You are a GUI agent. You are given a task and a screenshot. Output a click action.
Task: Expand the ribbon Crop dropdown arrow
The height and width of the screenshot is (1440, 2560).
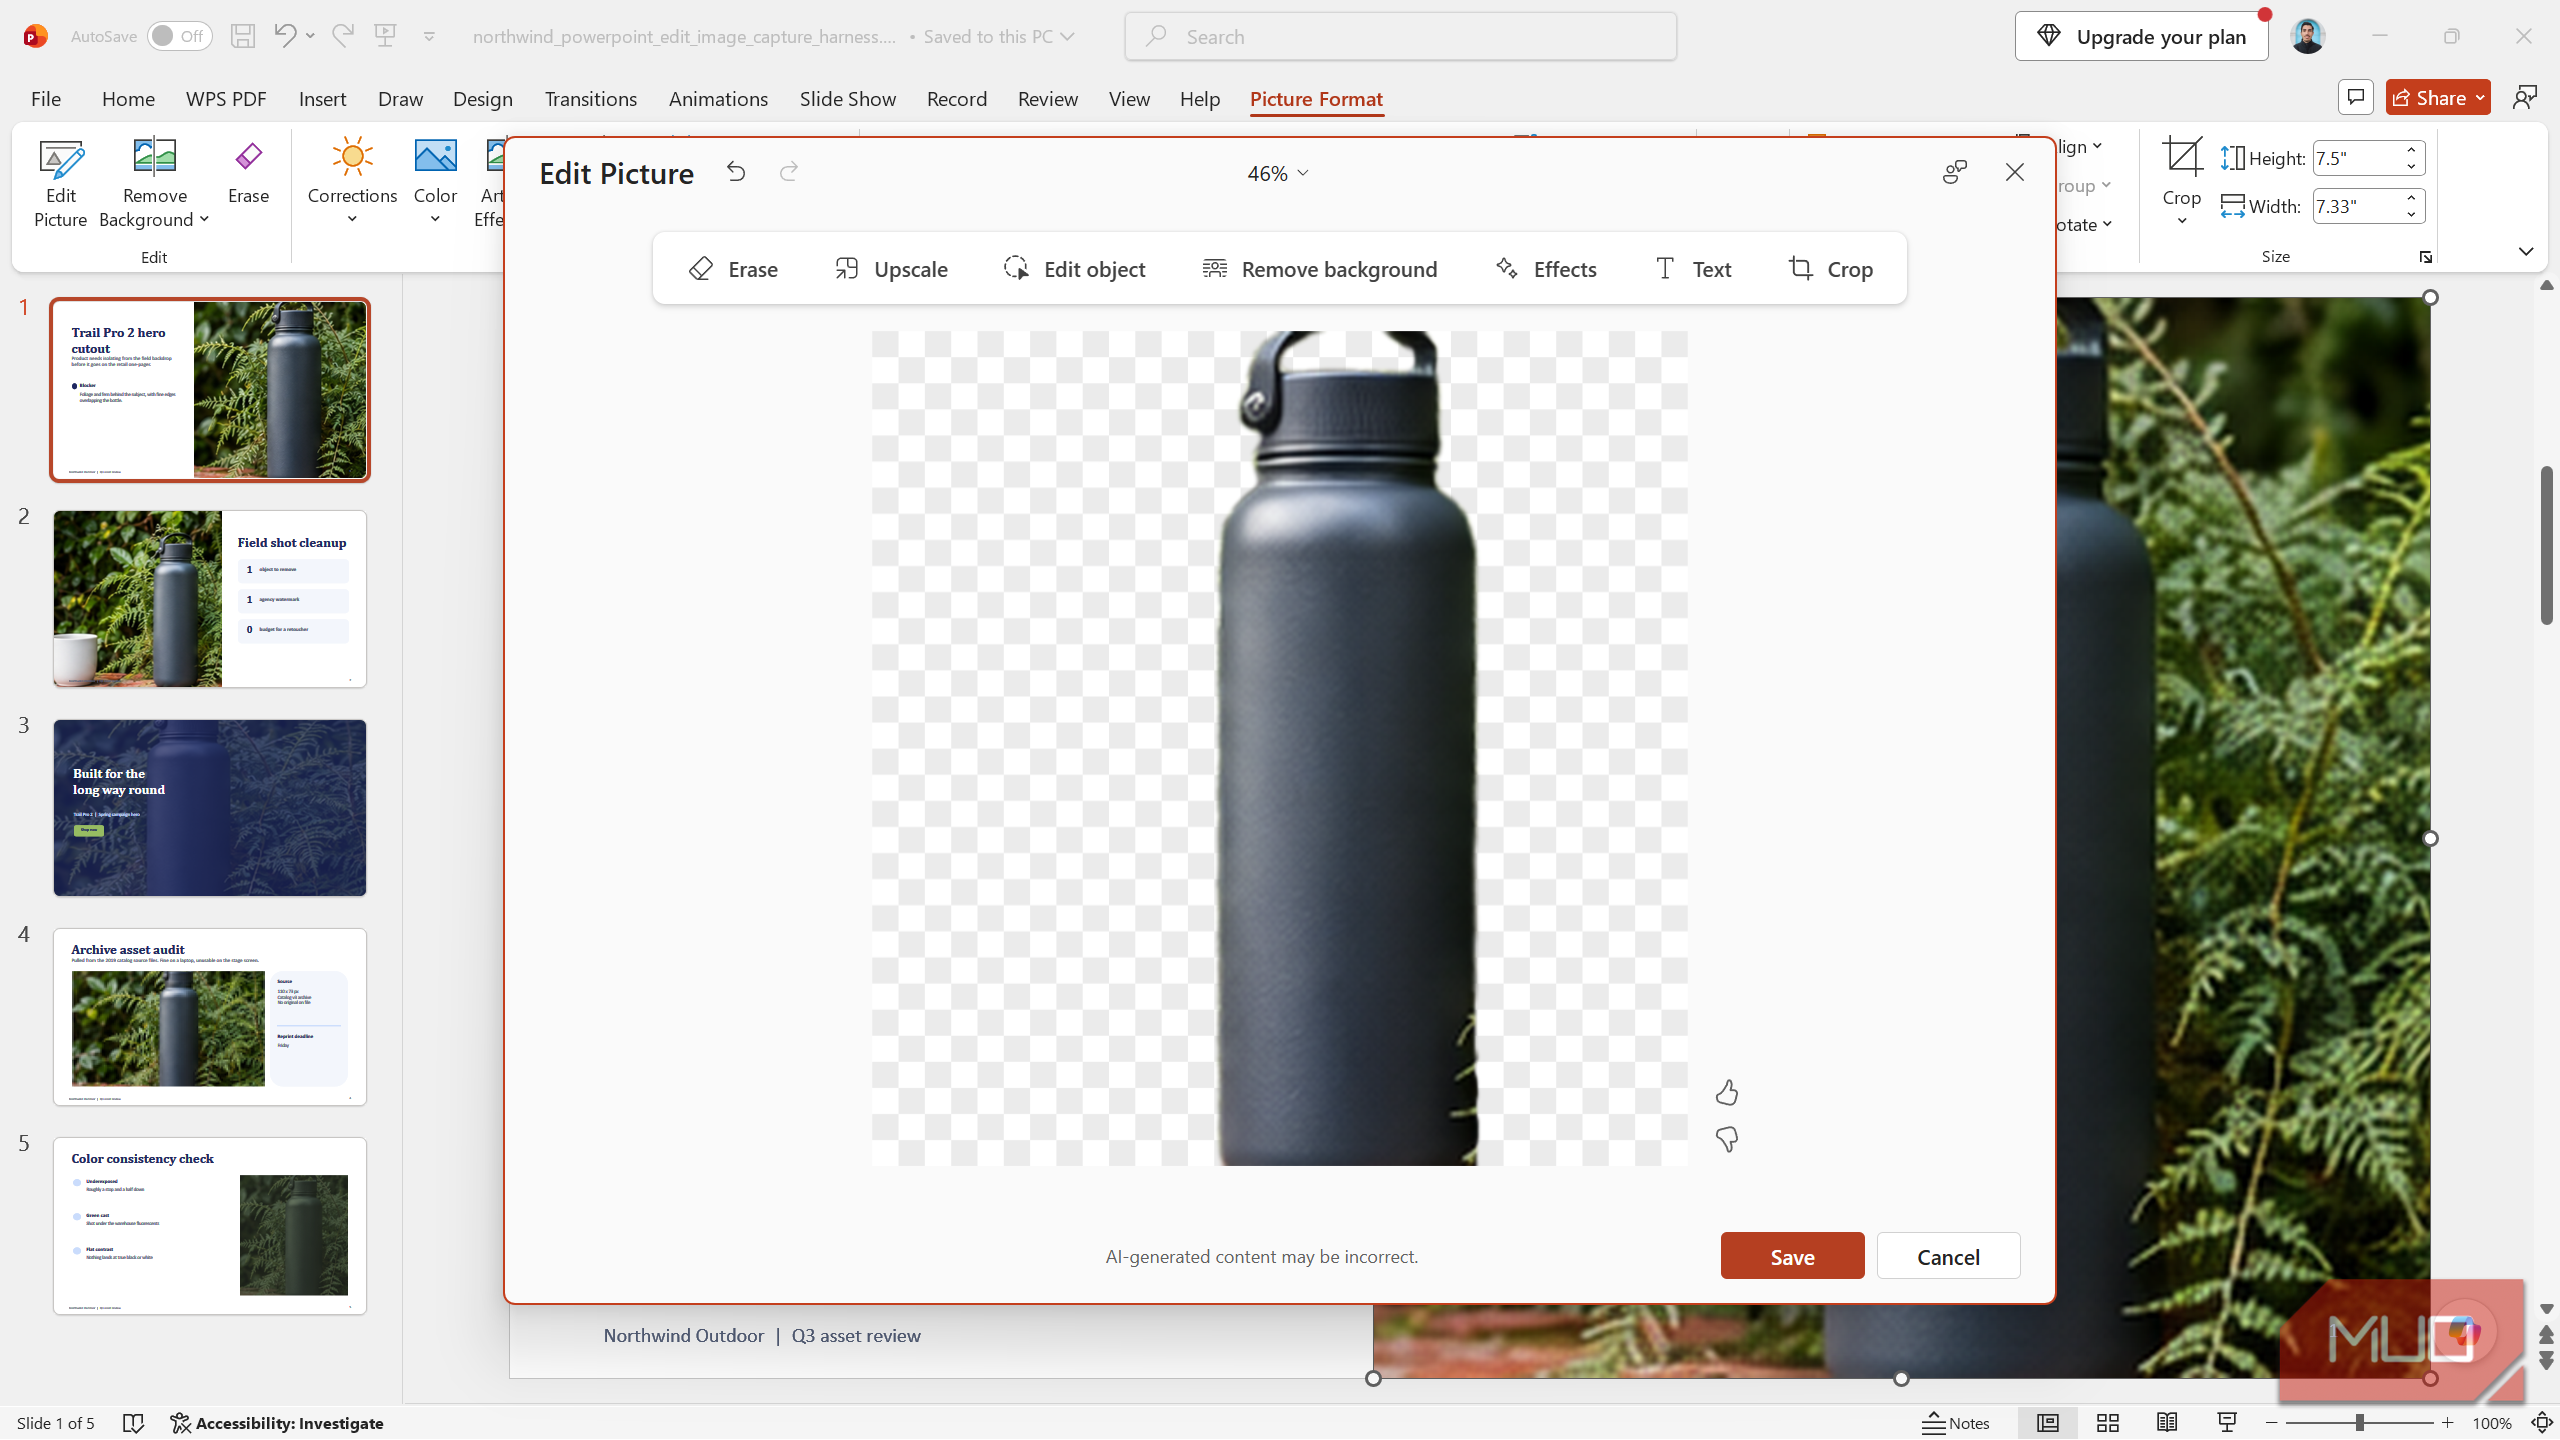[2181, 221]
